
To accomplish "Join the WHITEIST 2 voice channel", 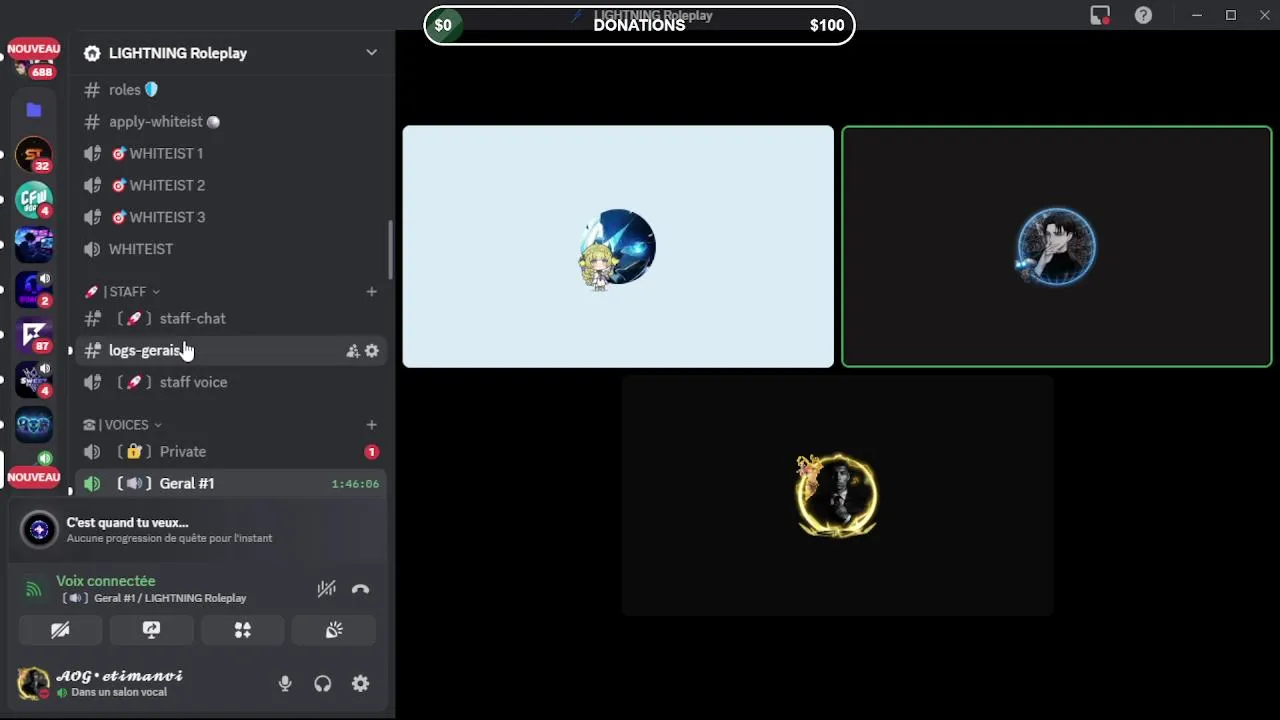I will click(x=231, y=186).
